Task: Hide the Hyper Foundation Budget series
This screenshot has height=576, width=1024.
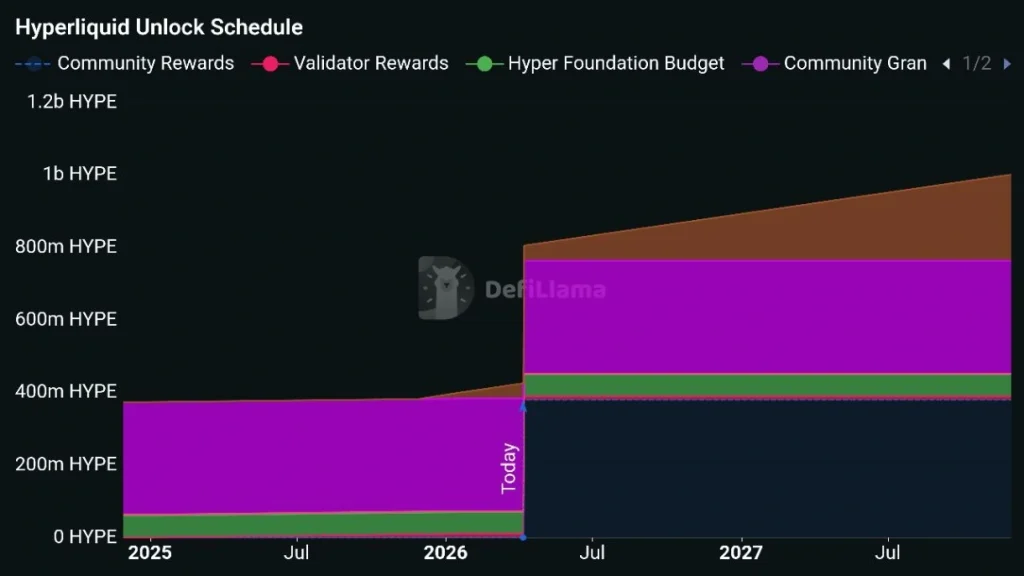Action: [616, 63]
